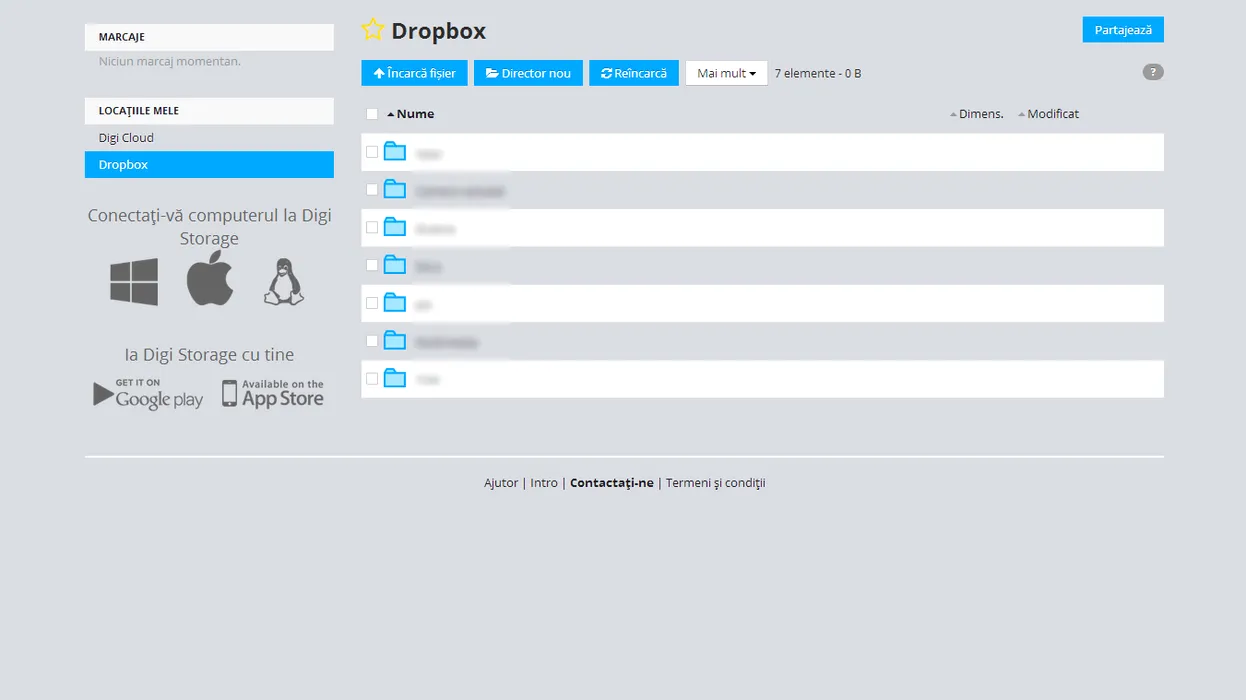Open the first folder icon in list
Viewport: 1246px width, 700px height.
(395, 152)
